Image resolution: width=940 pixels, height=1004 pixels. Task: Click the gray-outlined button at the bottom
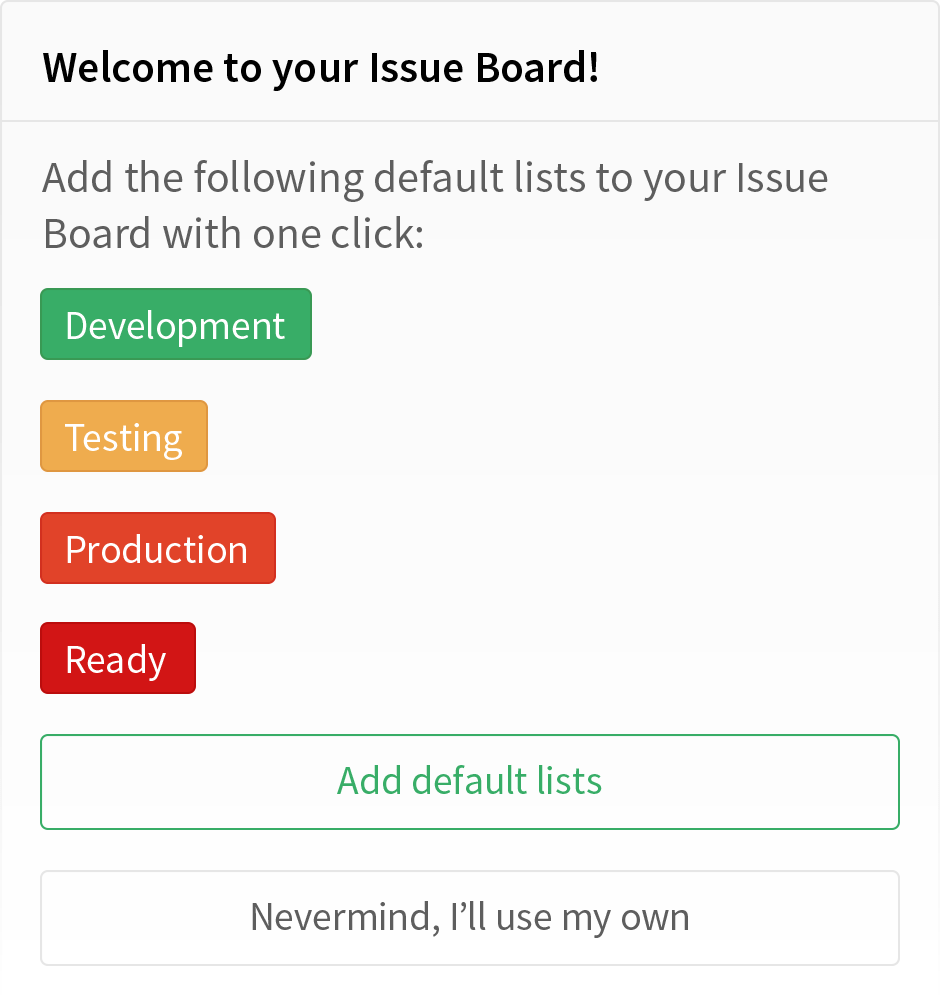coord(470,918)
